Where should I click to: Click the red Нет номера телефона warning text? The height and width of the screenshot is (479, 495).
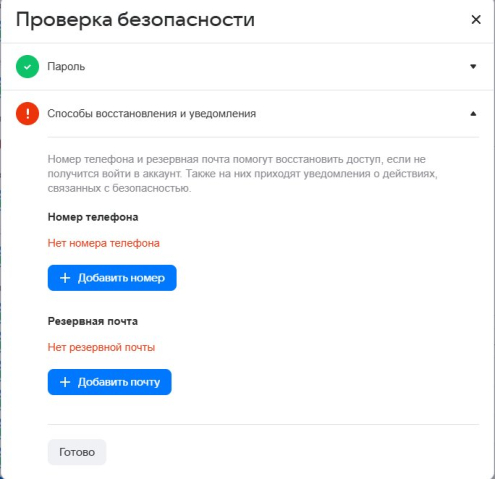(x=104, y=243)
